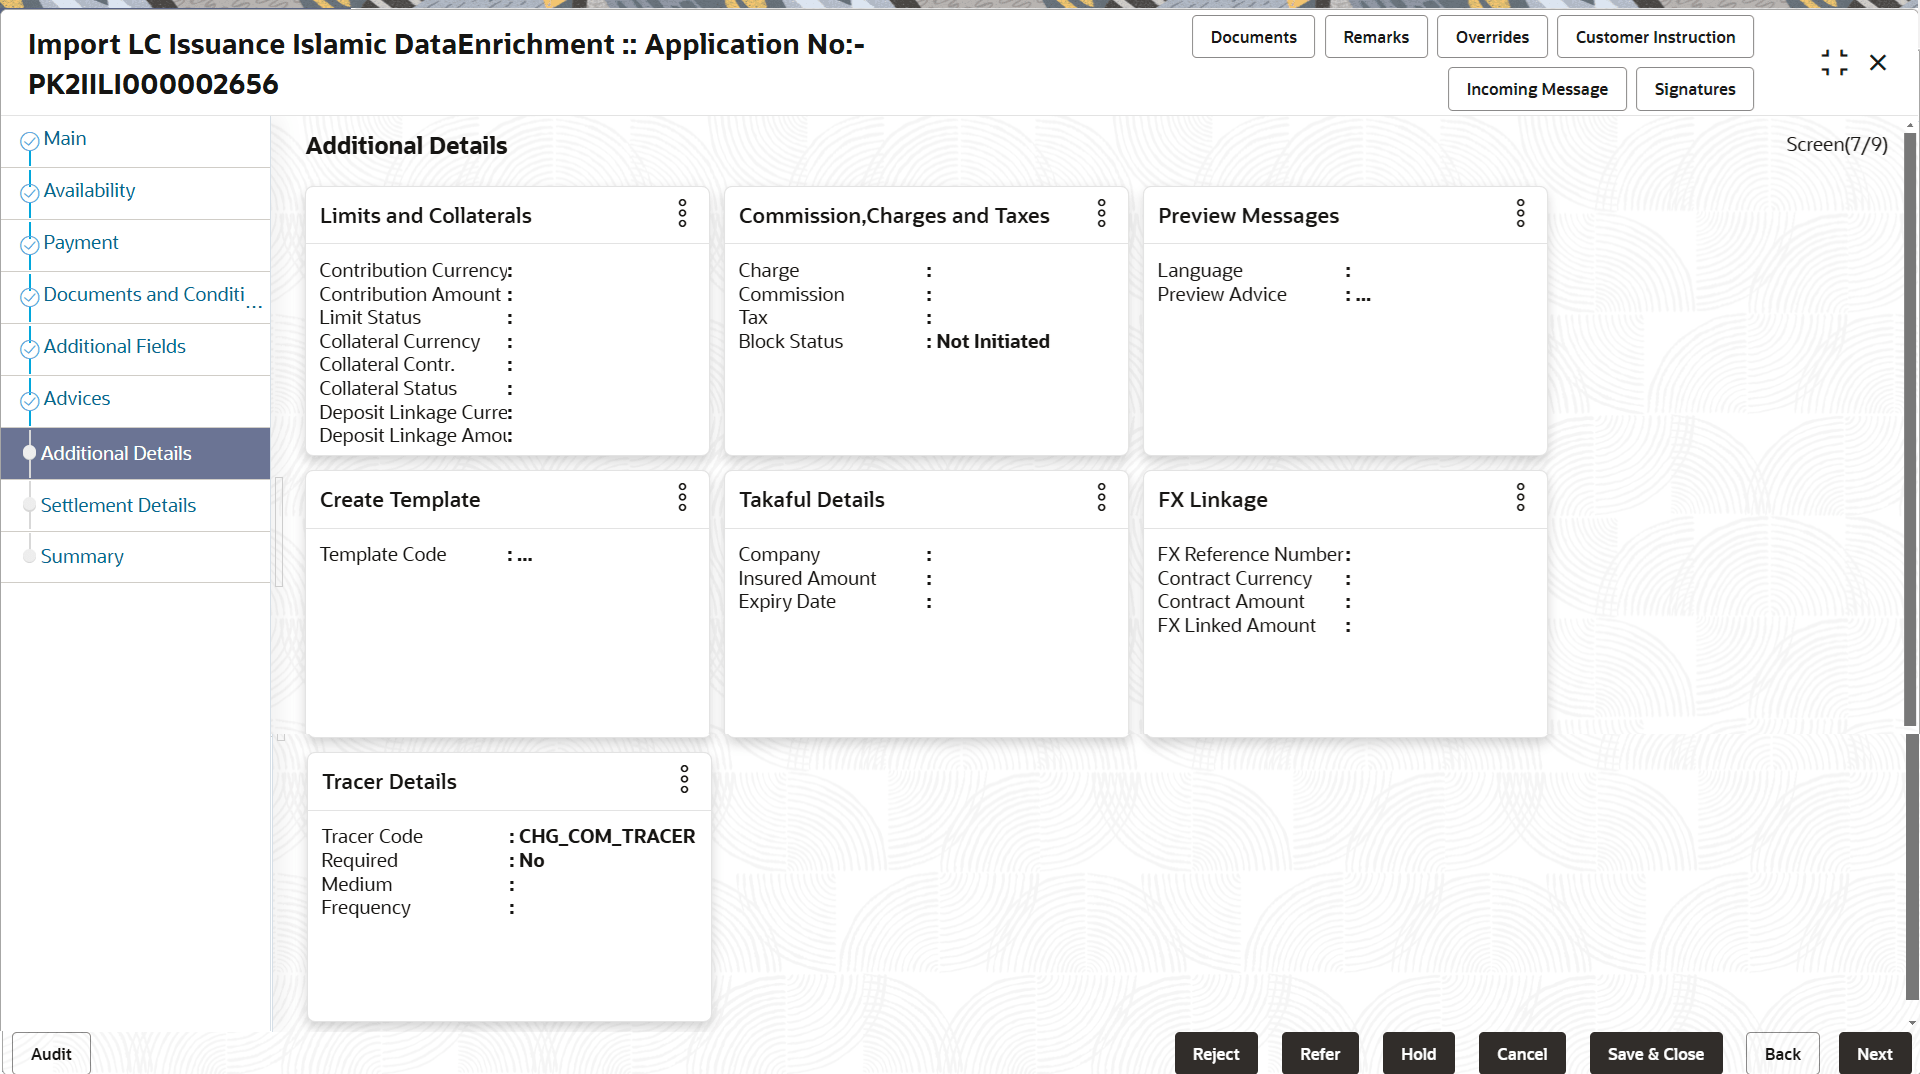Viewport: 1920px width, 1074px height.
Task: View Incoming Message
Action: (x=1537, y=89)
